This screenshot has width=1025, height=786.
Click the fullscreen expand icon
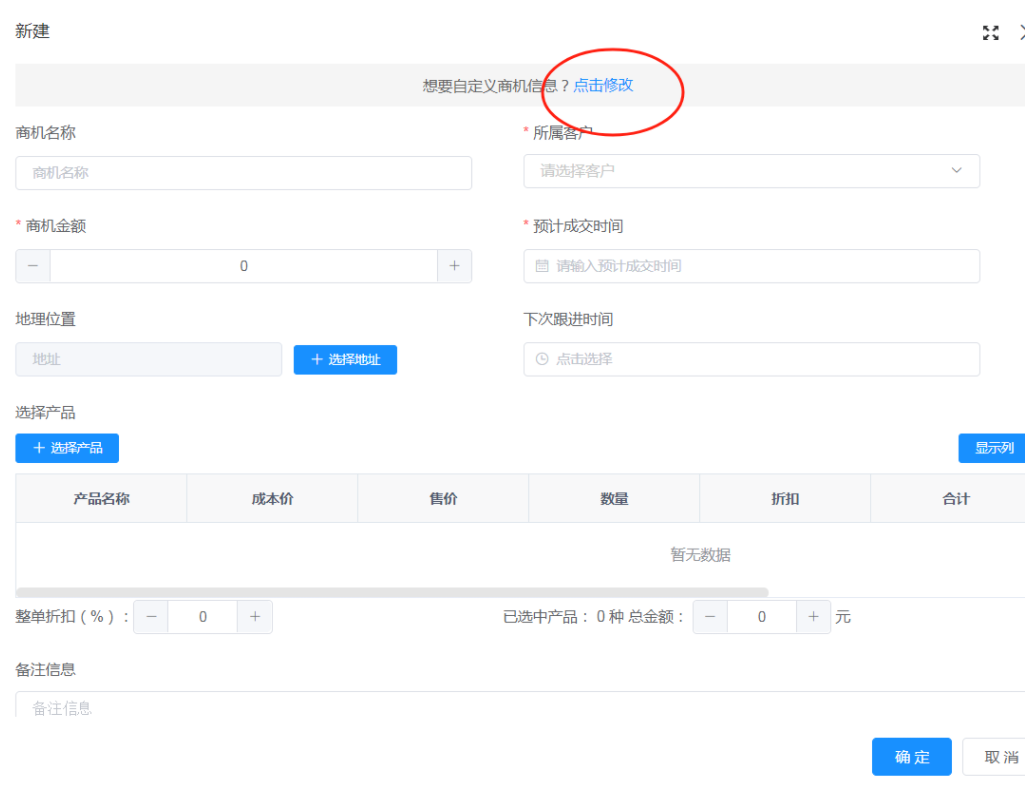pyautogui.click(x=990, y=32)
